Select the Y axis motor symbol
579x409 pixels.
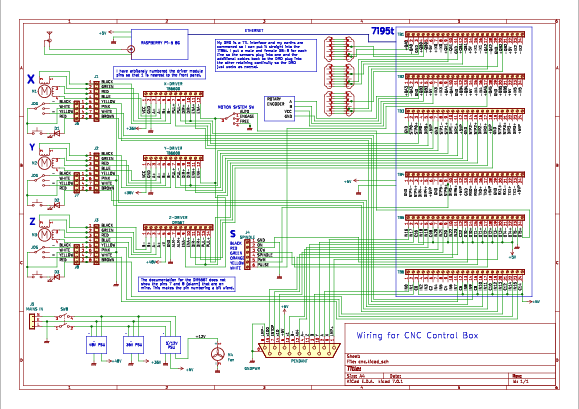(x=44, y=162)
